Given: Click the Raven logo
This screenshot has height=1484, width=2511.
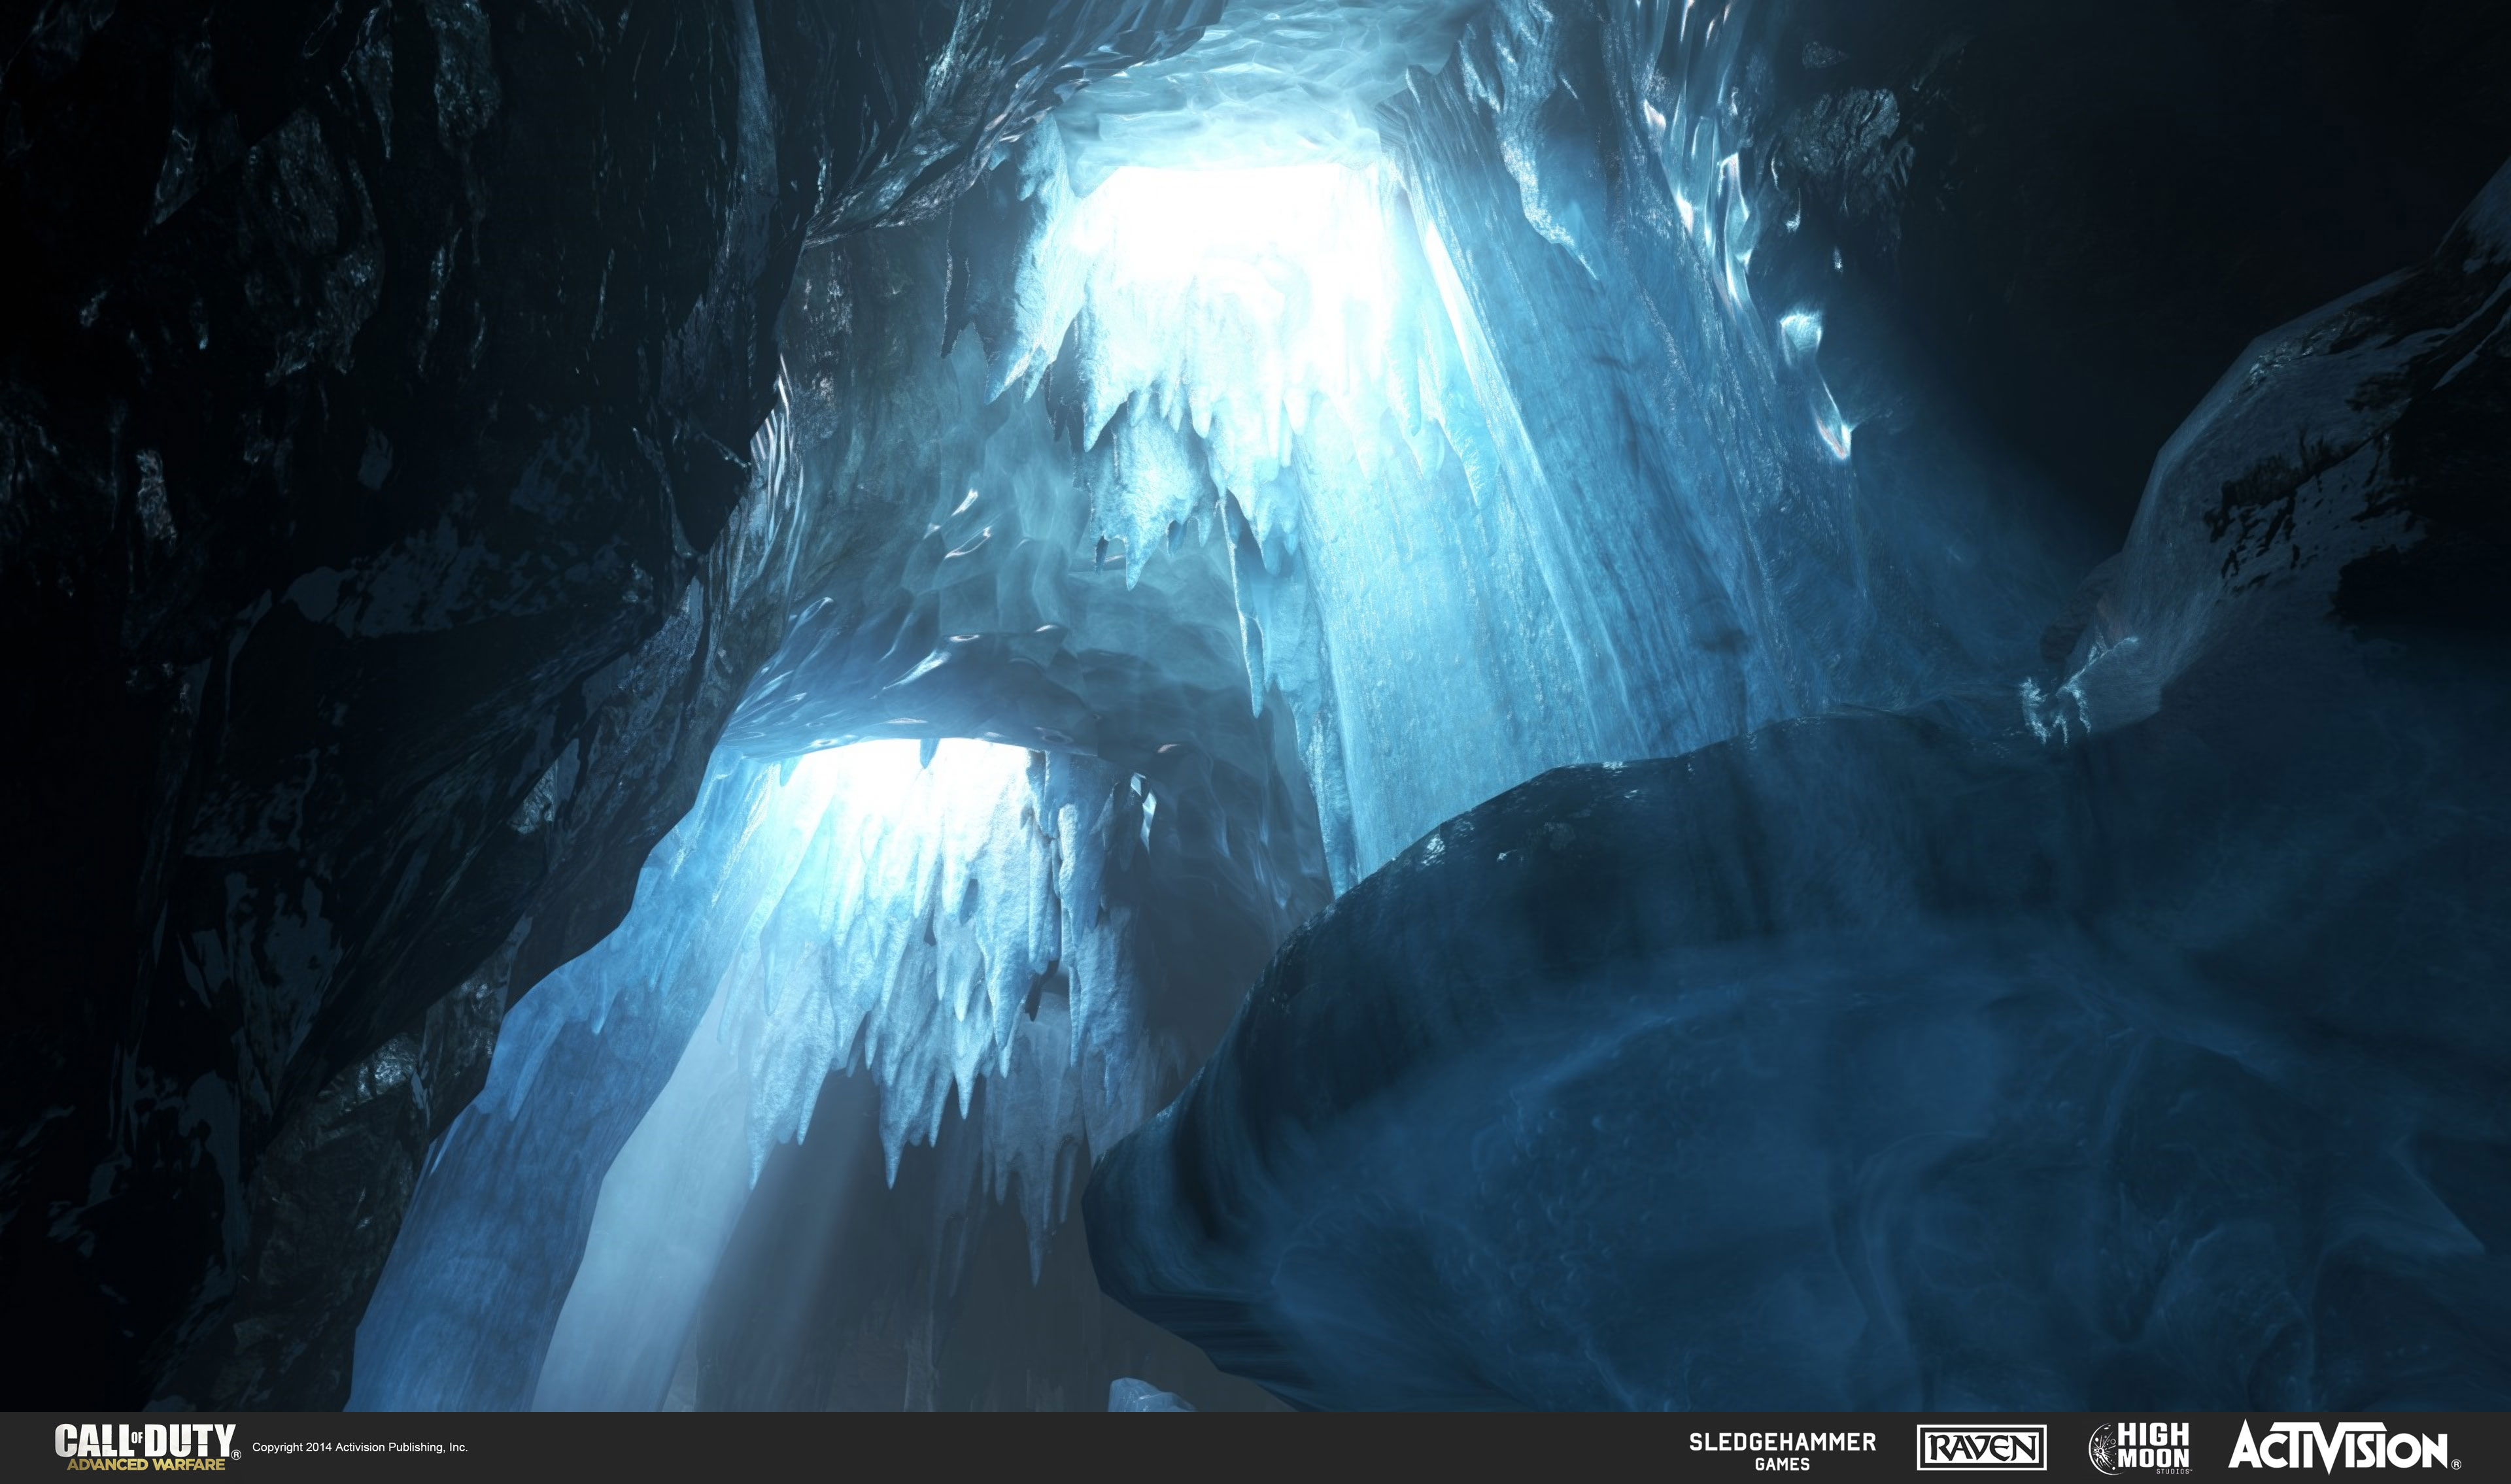Looking at the screenshot, I should (x=1981, y=1448).
